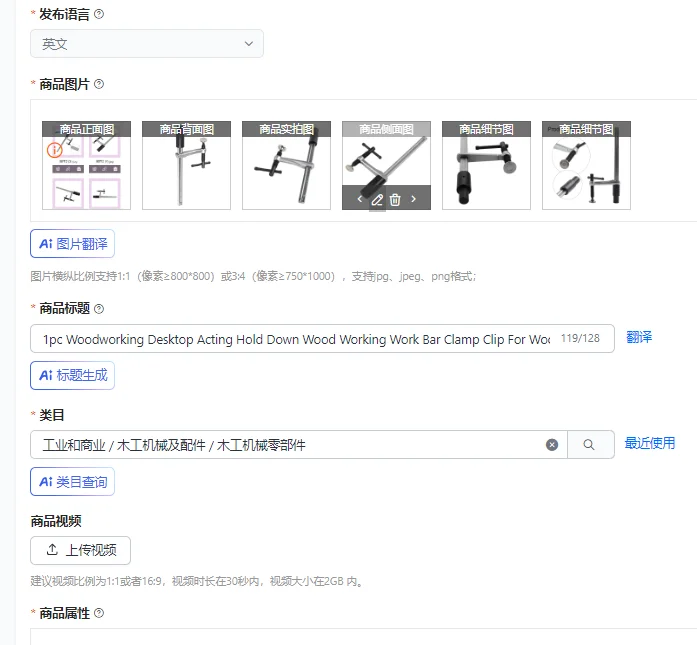697x645 pixels.
Task: Click the AI 标题生成 button
Action: pyautogui.click(x=72, y=375)
